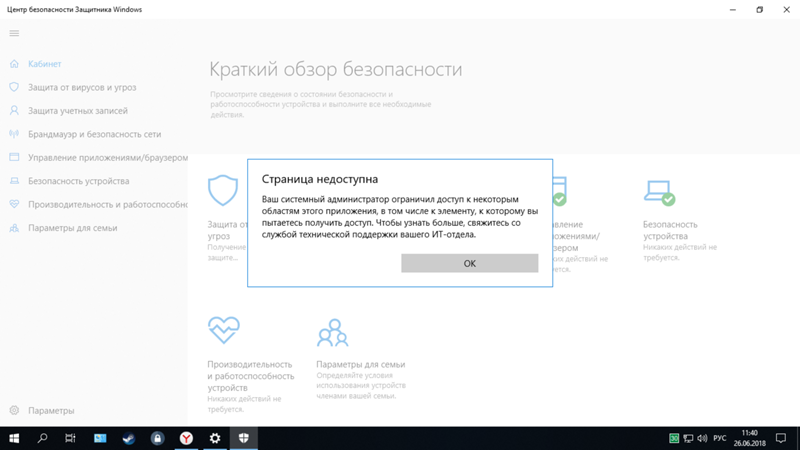
Task: Open Брандмауэр и безопасность сети
Action: 94,134
